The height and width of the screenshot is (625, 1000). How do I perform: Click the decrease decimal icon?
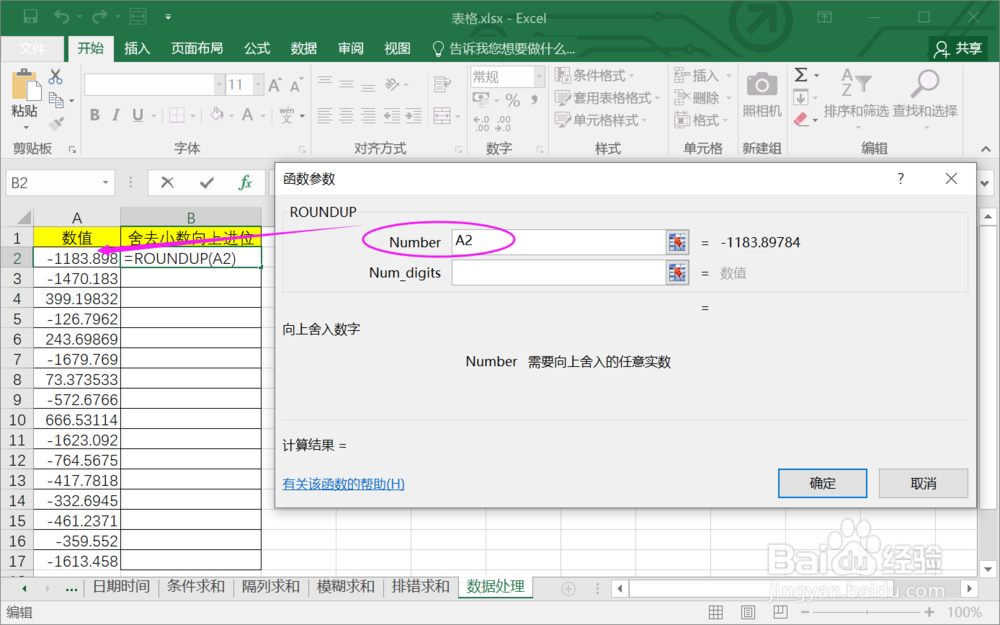[x=503, y=123]
